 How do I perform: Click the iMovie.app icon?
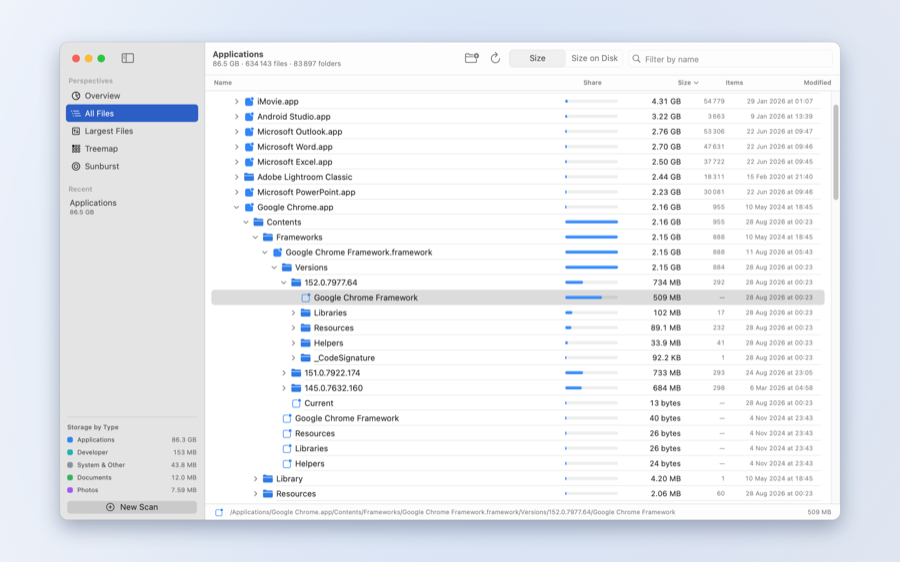click(249, 102)
